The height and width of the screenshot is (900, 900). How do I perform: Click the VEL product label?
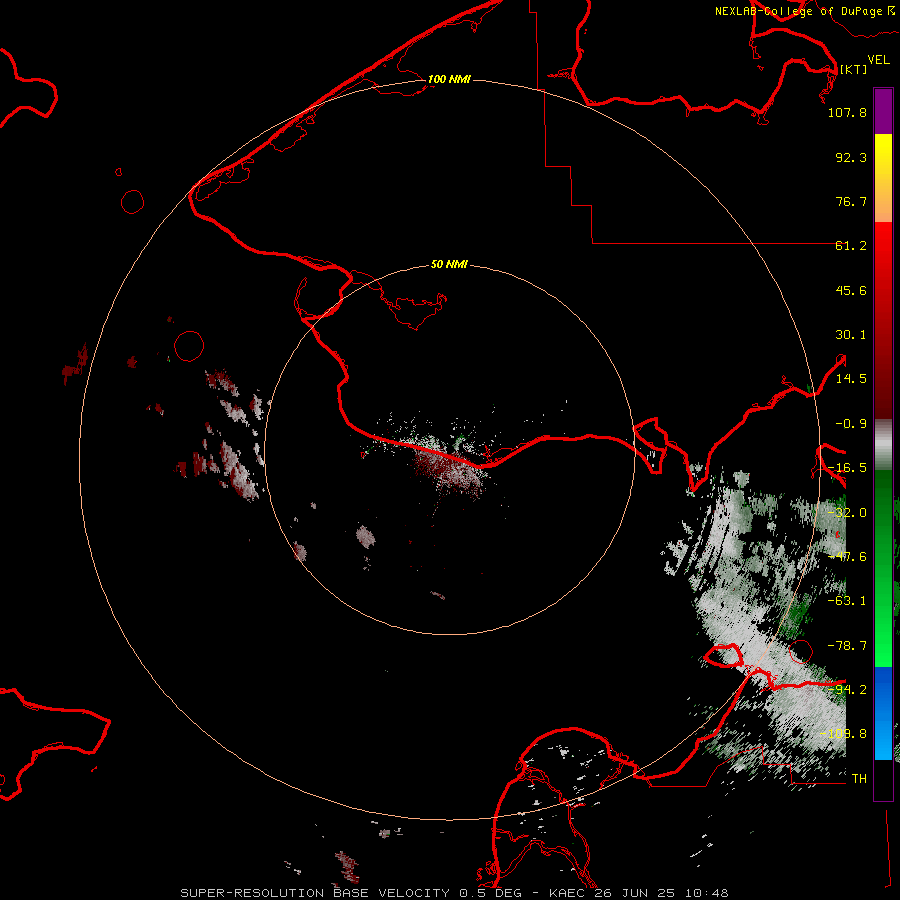coord(878,60)
